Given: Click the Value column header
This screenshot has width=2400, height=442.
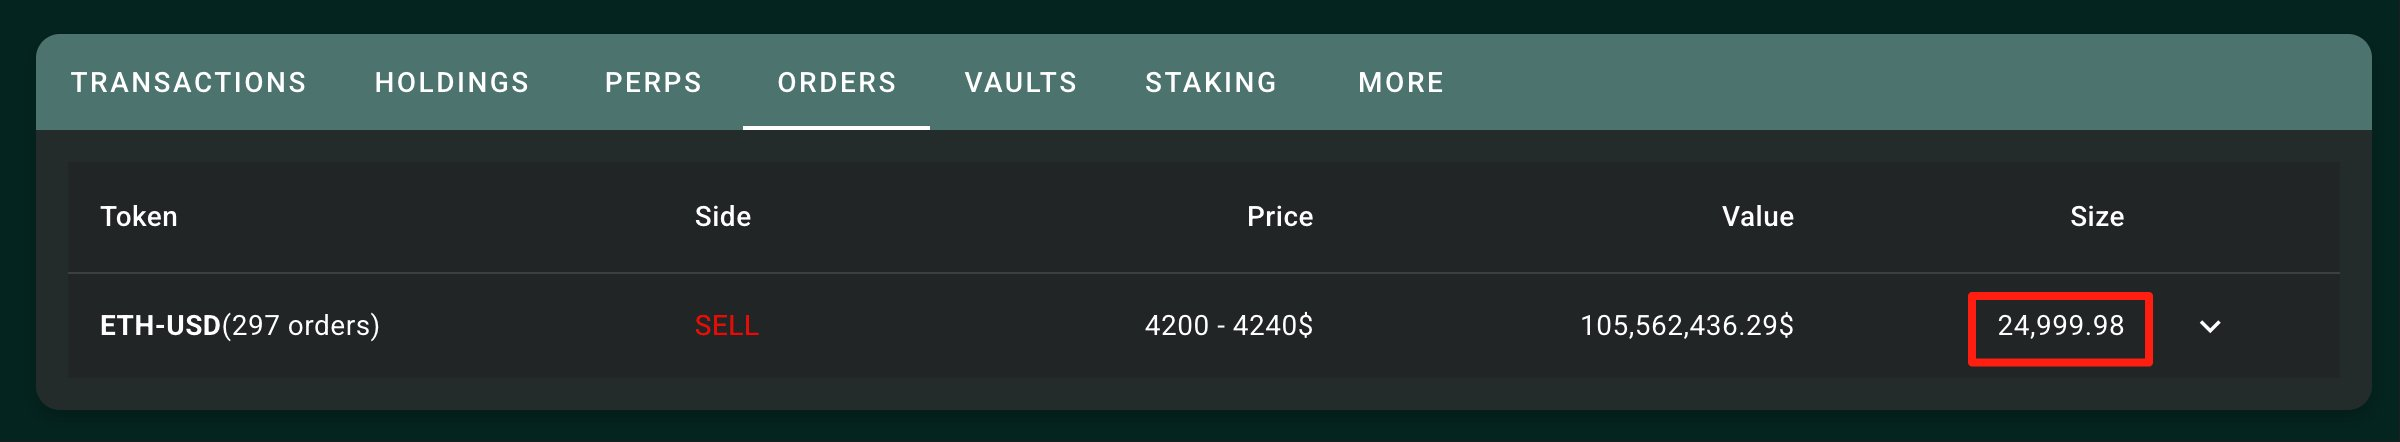Looking at the screenshot, I should 1758,217.
